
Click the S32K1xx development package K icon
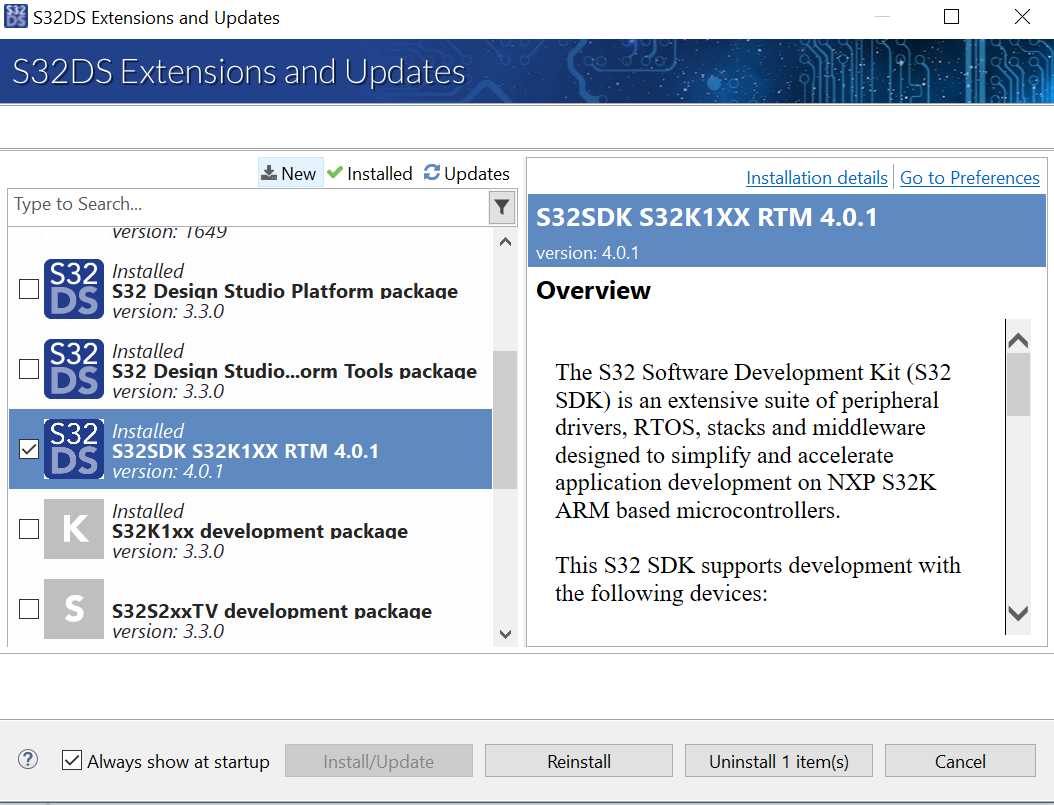click(74, 530)
